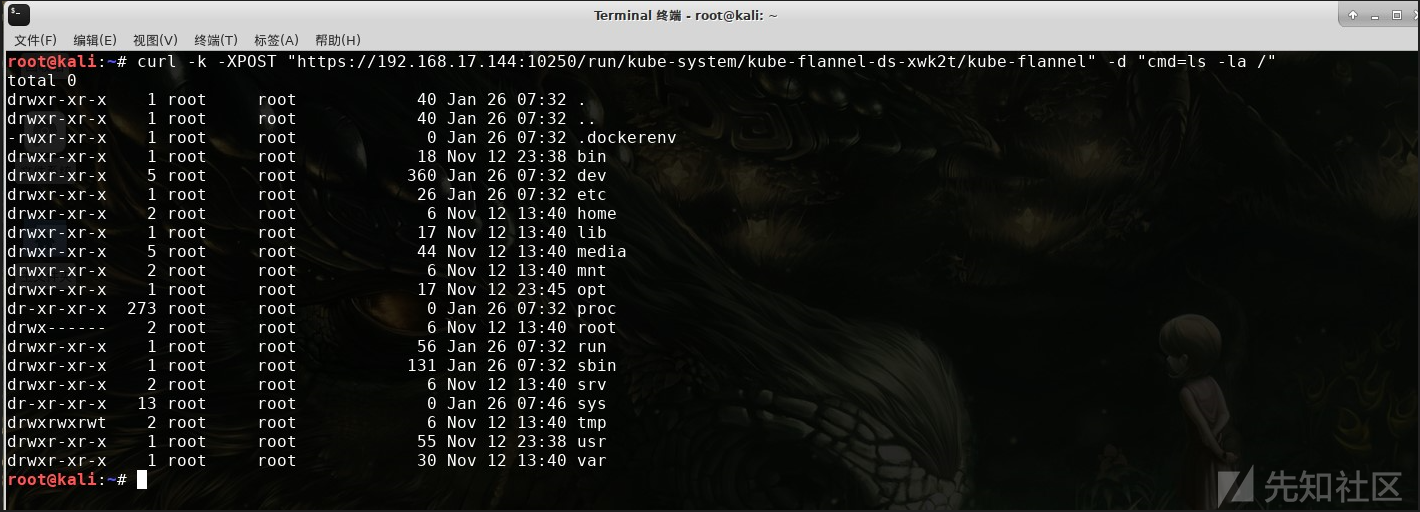Click the 'mnt' directory name
The width and height of the screenshot is (1420, 512).
click(592, 271)
